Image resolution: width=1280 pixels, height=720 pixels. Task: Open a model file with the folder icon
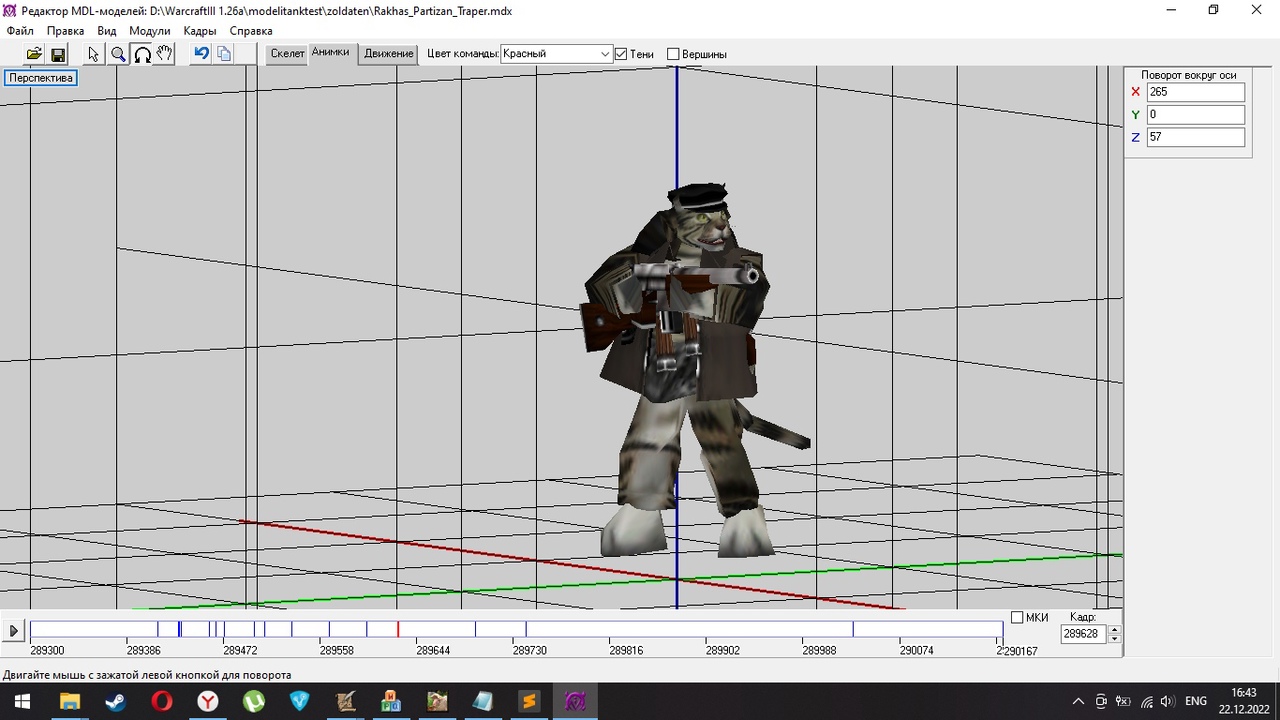pyautogui.click(x=34, y=54)
